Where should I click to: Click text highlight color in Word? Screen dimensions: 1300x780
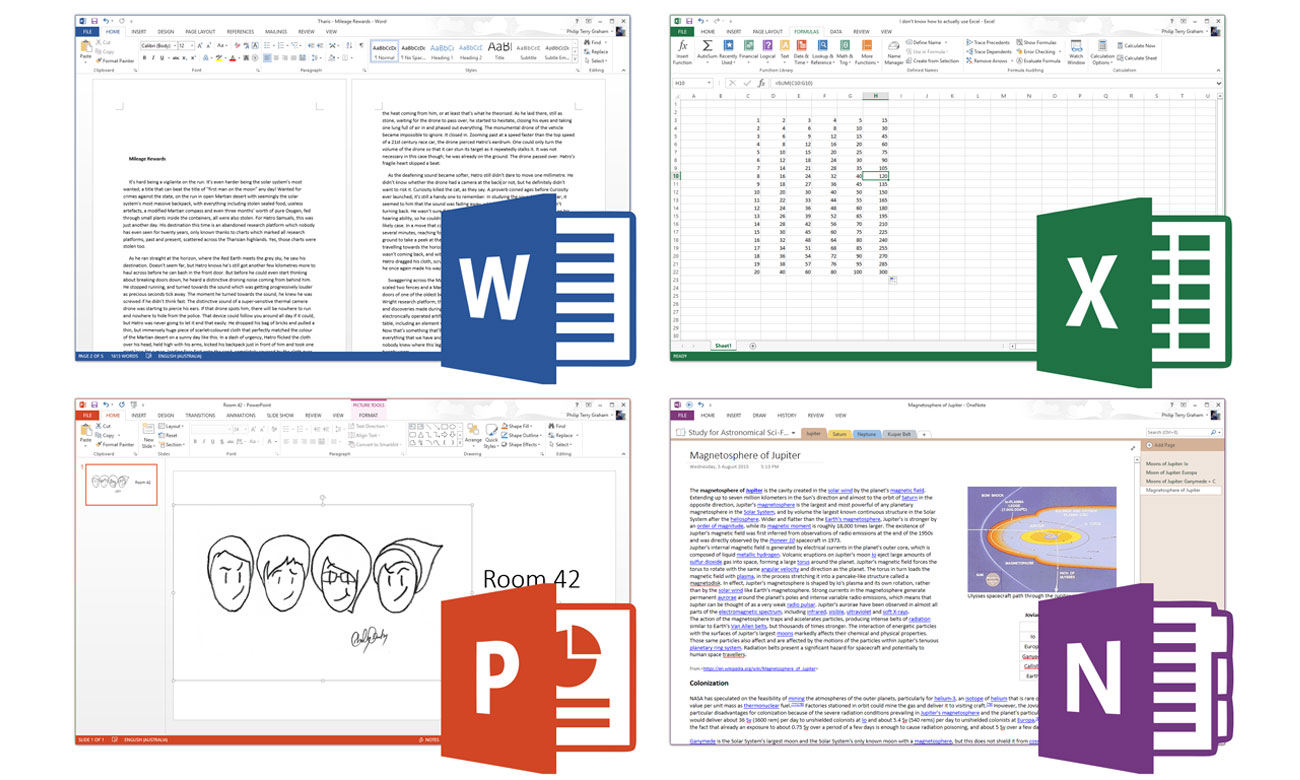pos(218,57)
